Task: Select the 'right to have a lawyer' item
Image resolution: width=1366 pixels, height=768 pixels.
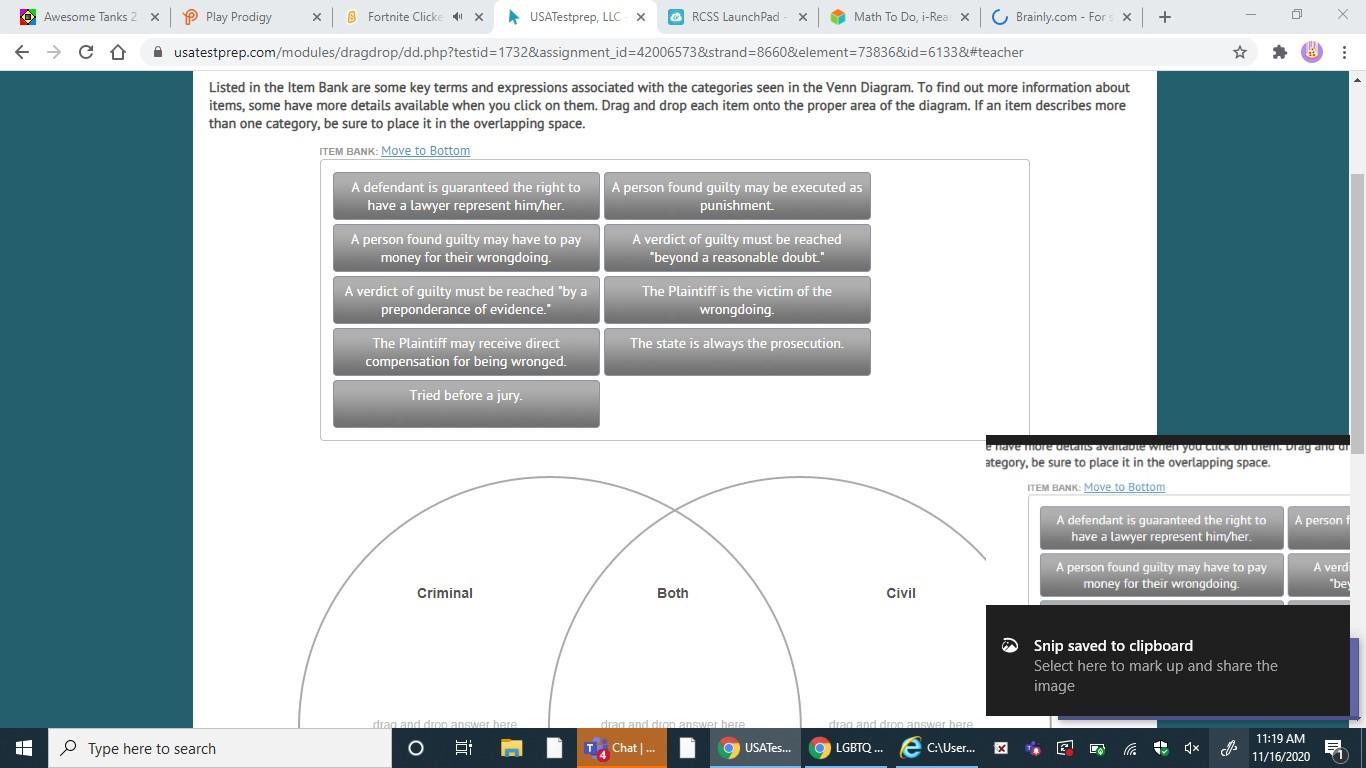Action: [466, 196]
